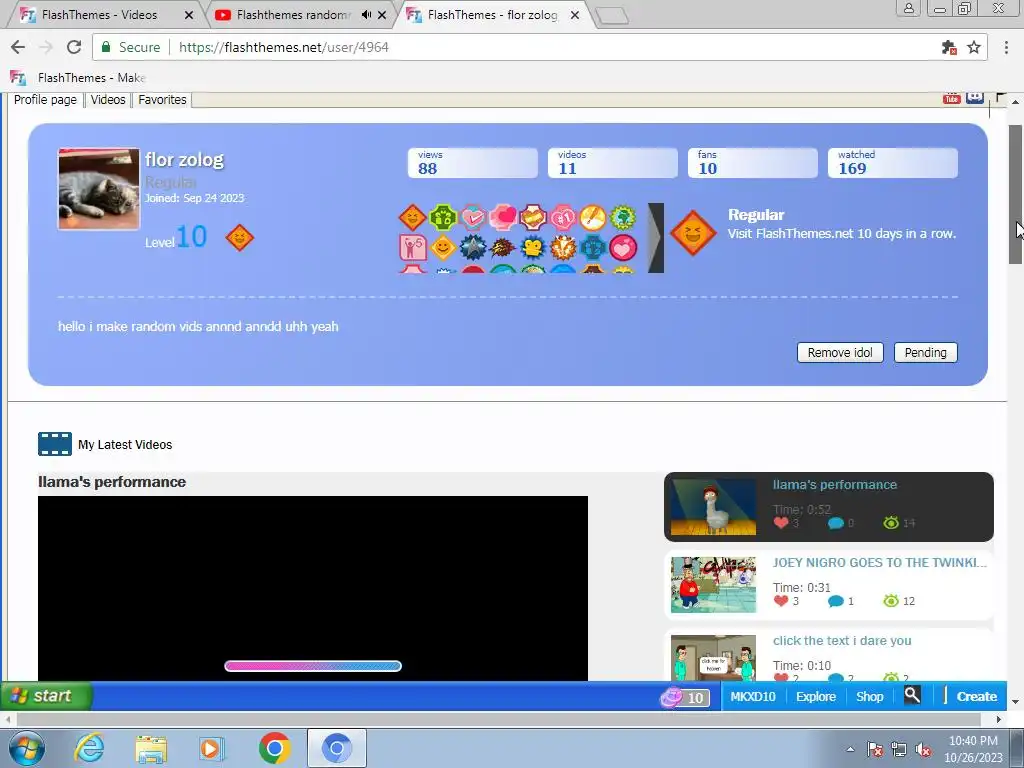Viewport: 1024px width, 768px height.
Task: Open the Videos profile tab
Action: coord(108,100)
